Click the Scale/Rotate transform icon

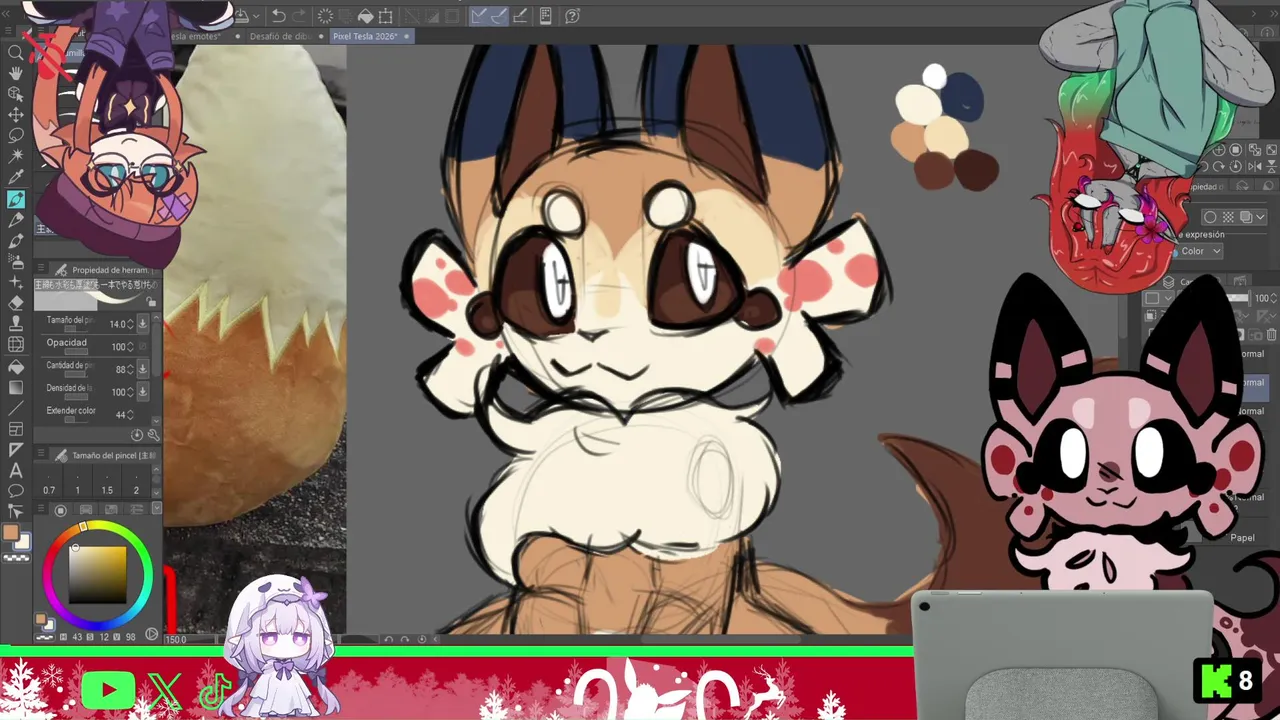(x=386, y=16)
